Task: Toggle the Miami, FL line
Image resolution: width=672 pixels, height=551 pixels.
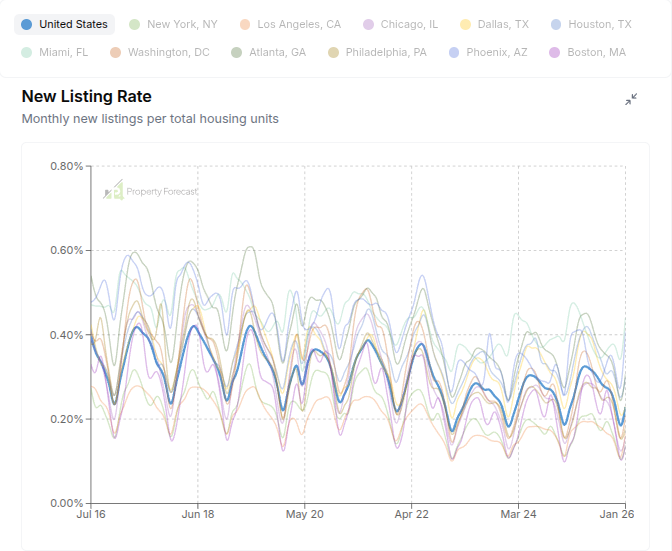Action: pos(54,52)
